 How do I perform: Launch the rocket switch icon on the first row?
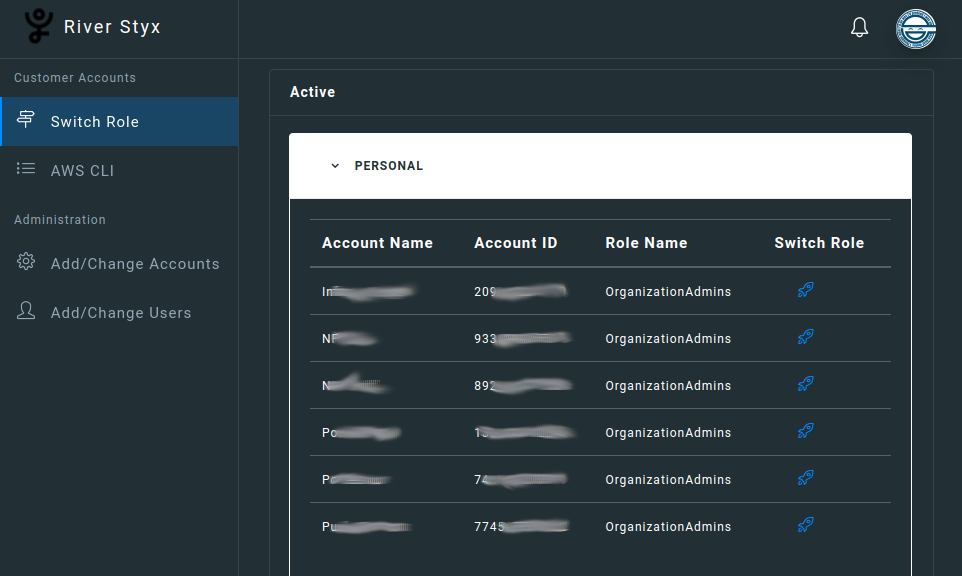tap(805, 289)
